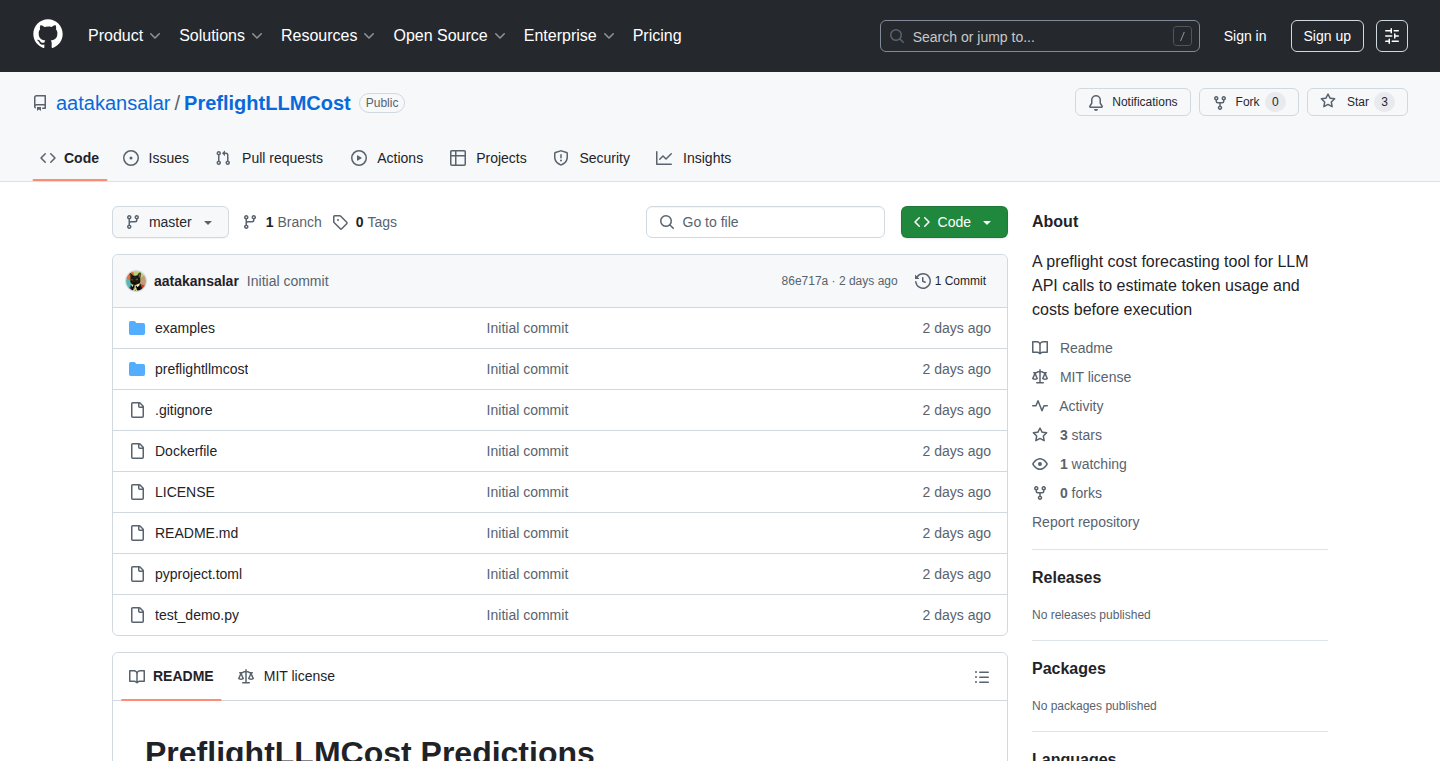Click the folder icon beside preflightllmcost
This screenshot has width=1440, height=761.
point(137,369)
